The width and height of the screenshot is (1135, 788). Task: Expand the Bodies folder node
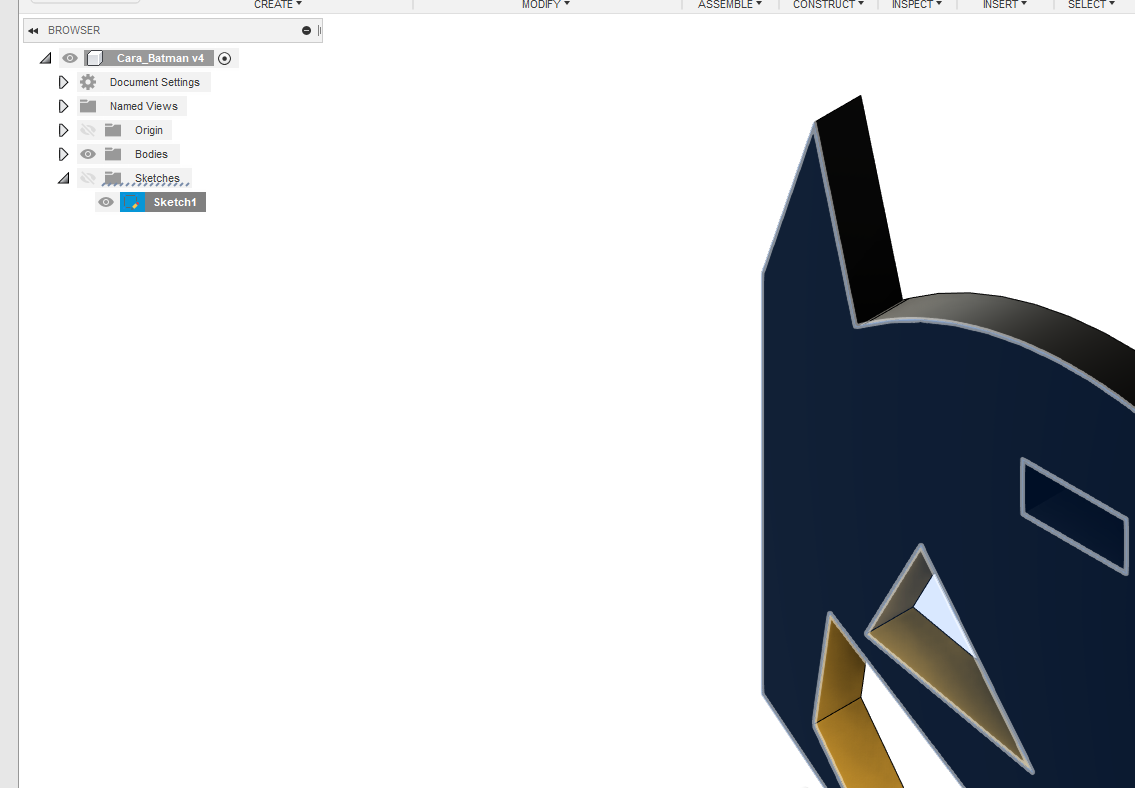pos(63,154)
